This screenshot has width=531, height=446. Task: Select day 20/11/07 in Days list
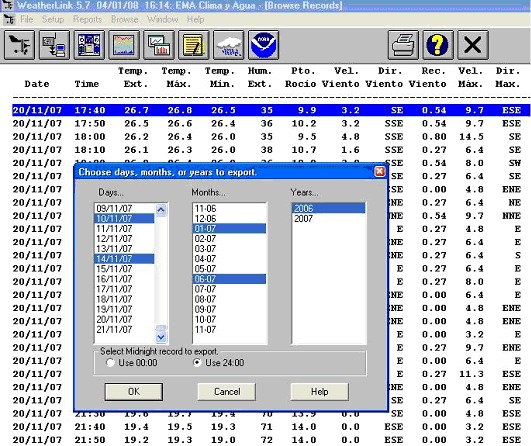pos(124,319)
